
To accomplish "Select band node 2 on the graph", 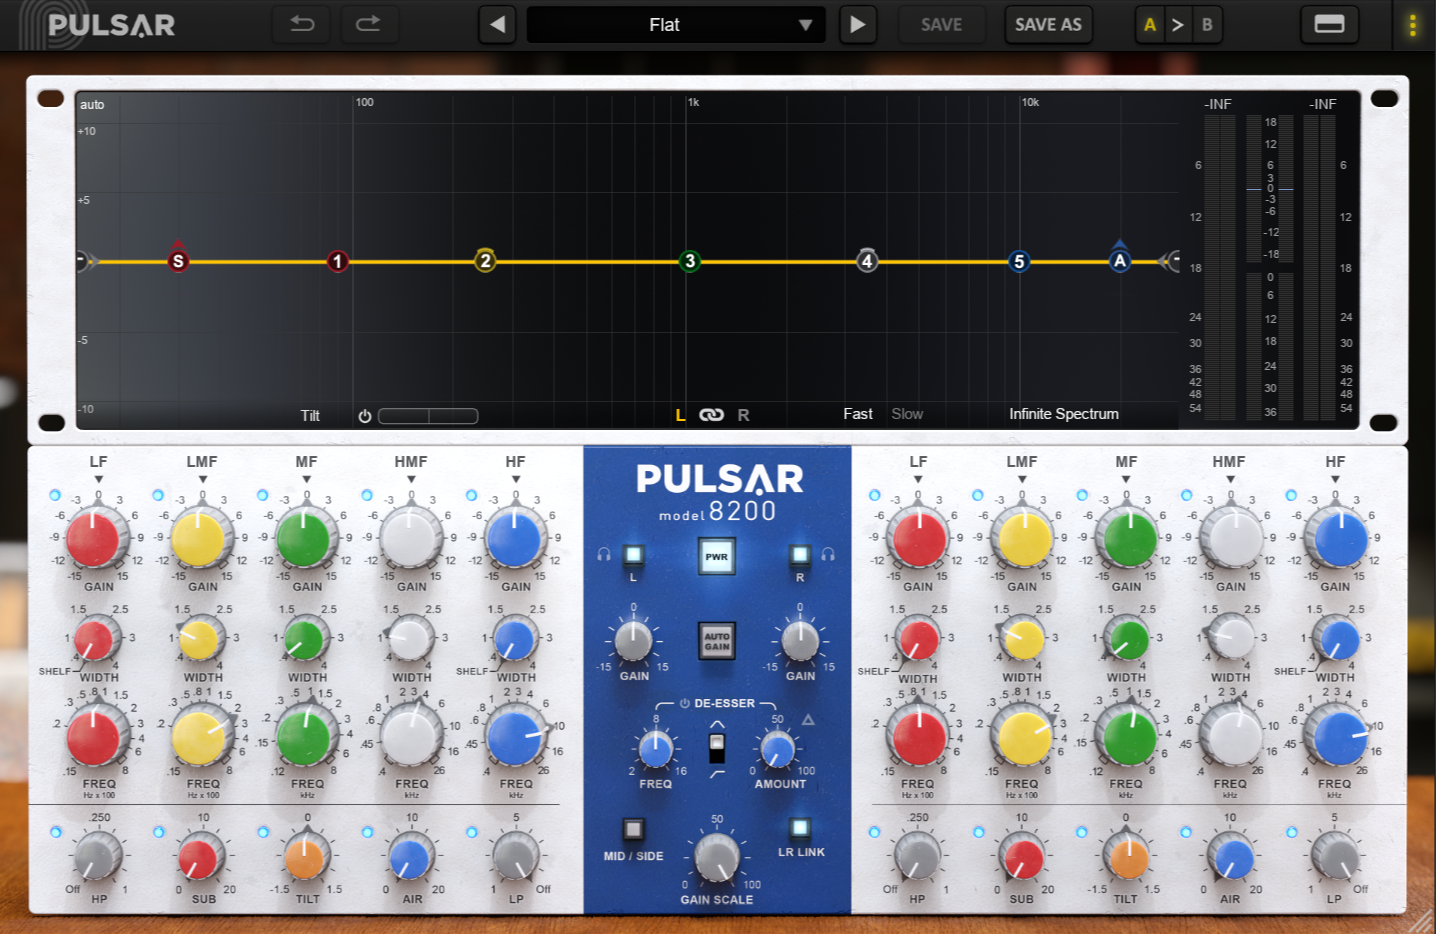I will tap(485, 261).
